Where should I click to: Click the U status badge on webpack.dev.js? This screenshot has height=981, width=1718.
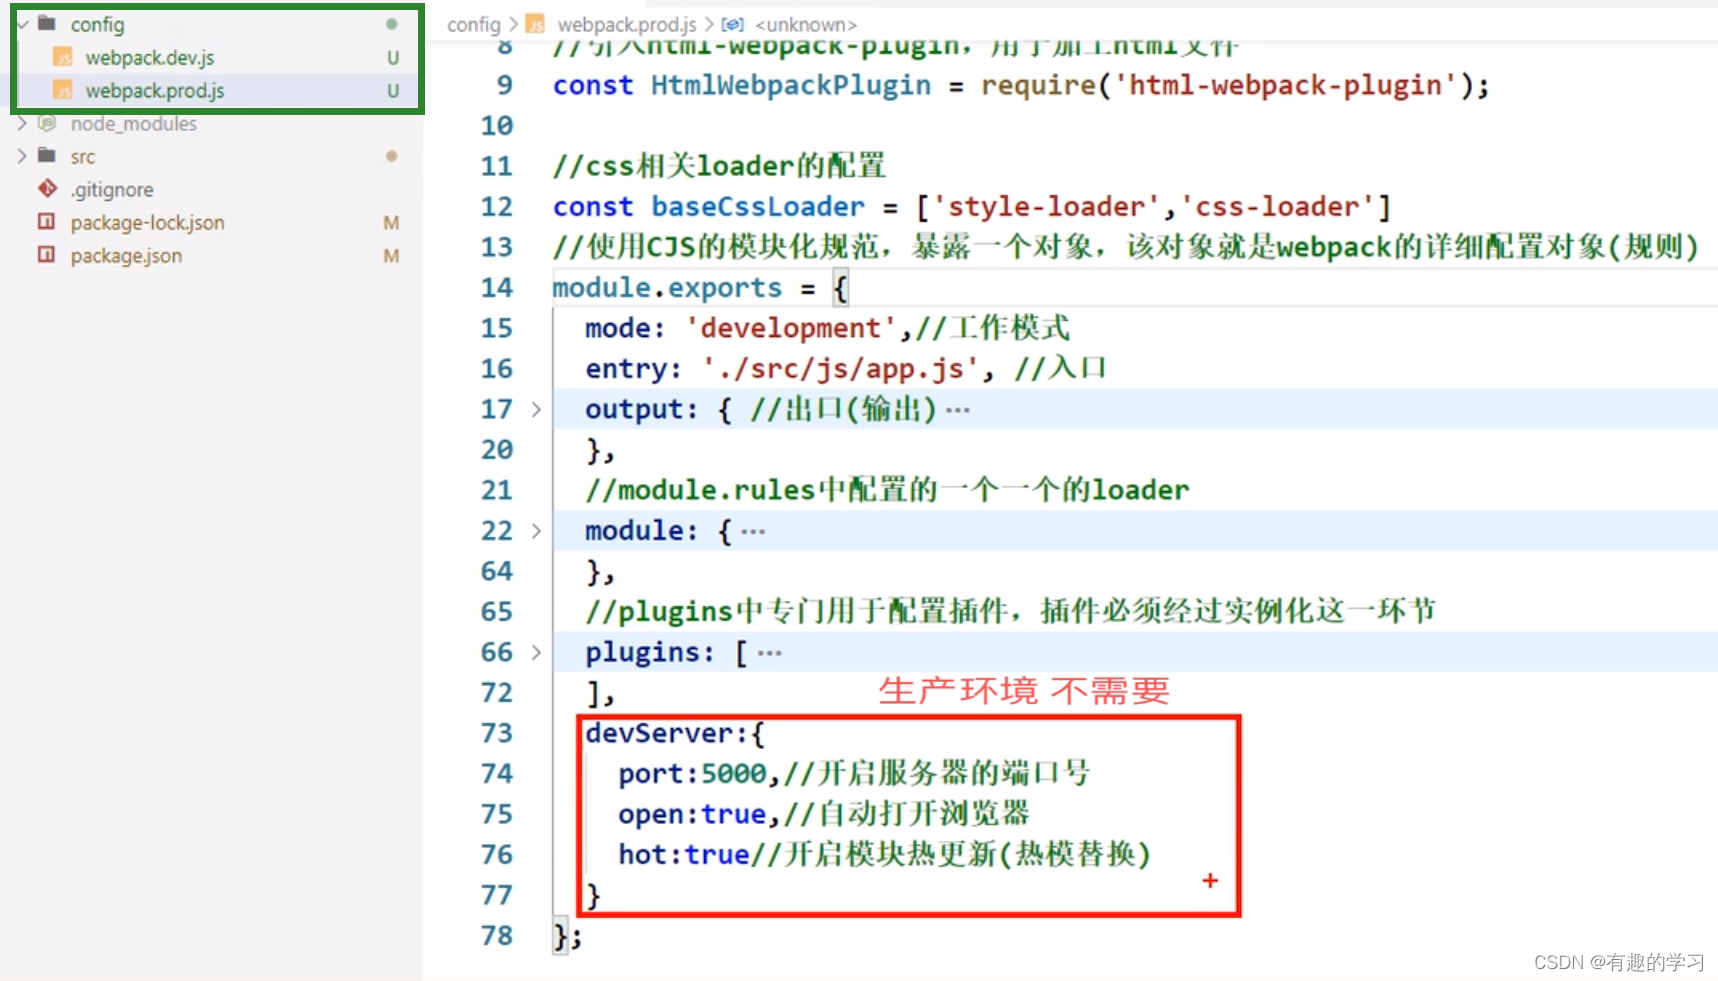pyautogui.click(x=393, y=58)
